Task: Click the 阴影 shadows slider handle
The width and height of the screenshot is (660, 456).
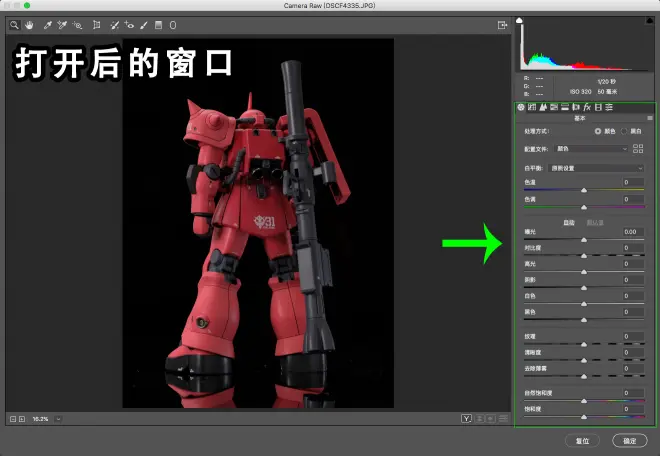Action: click(x=584, y=288)
